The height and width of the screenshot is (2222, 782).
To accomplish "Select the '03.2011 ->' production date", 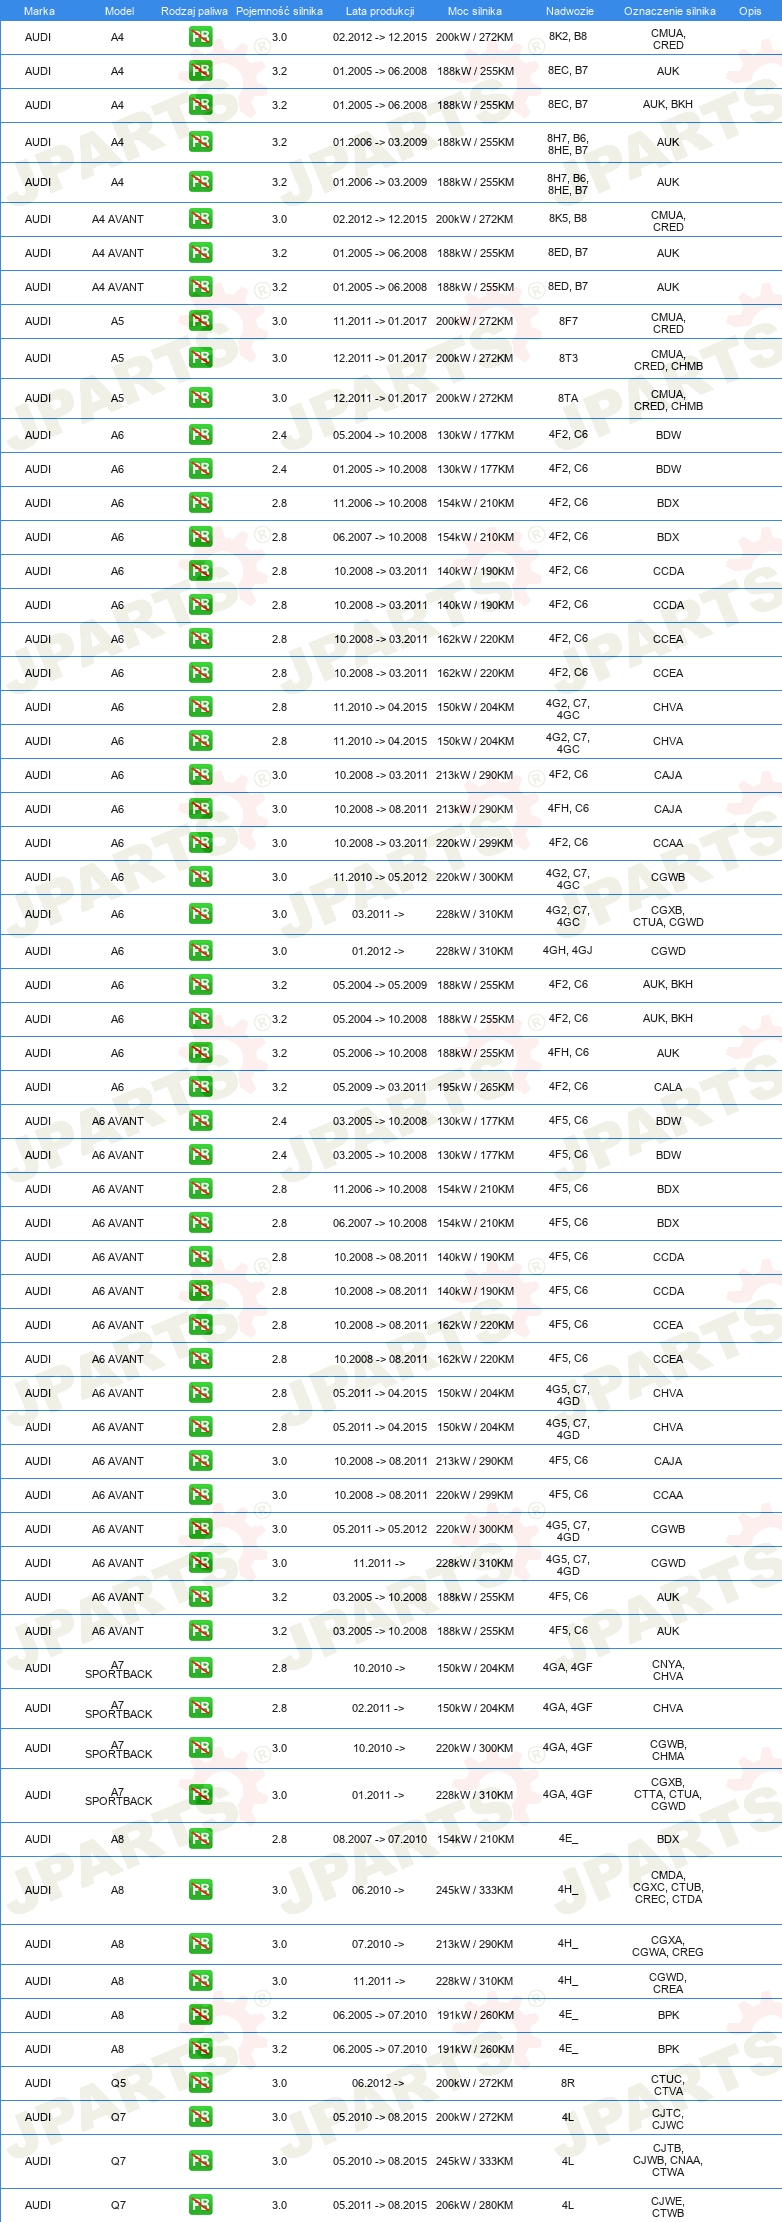I will point(378,914).
